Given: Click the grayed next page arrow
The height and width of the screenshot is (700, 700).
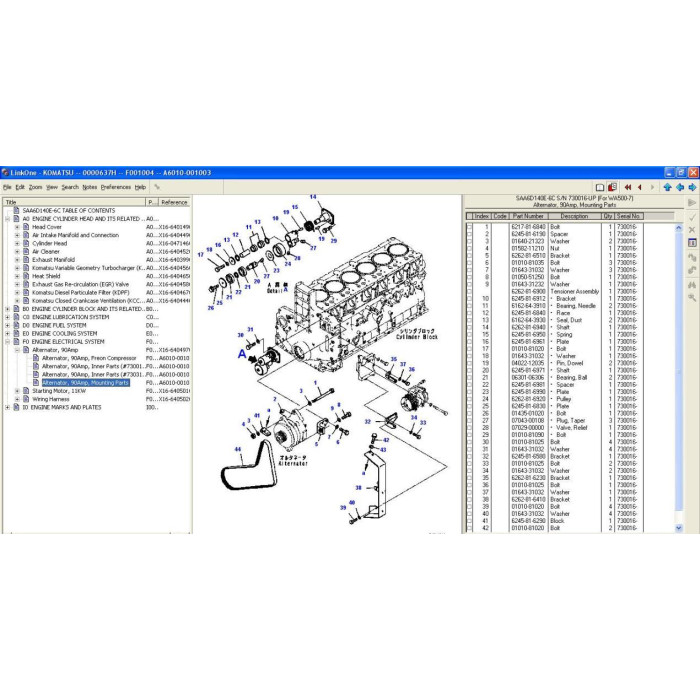Looking at the screenshot, I should 652,187.
